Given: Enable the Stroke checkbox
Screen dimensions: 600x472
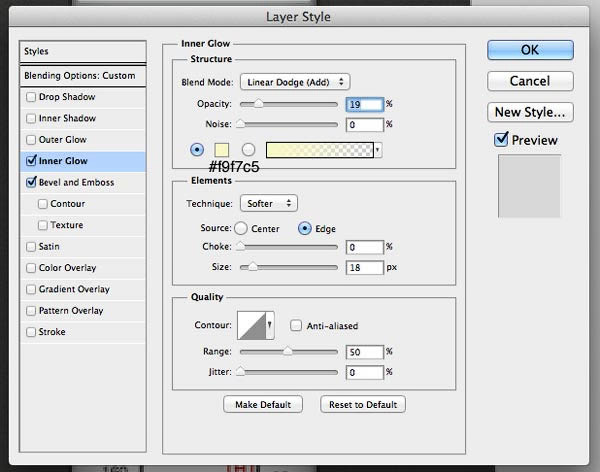Looking at the screenshot, I should [31, 332].
